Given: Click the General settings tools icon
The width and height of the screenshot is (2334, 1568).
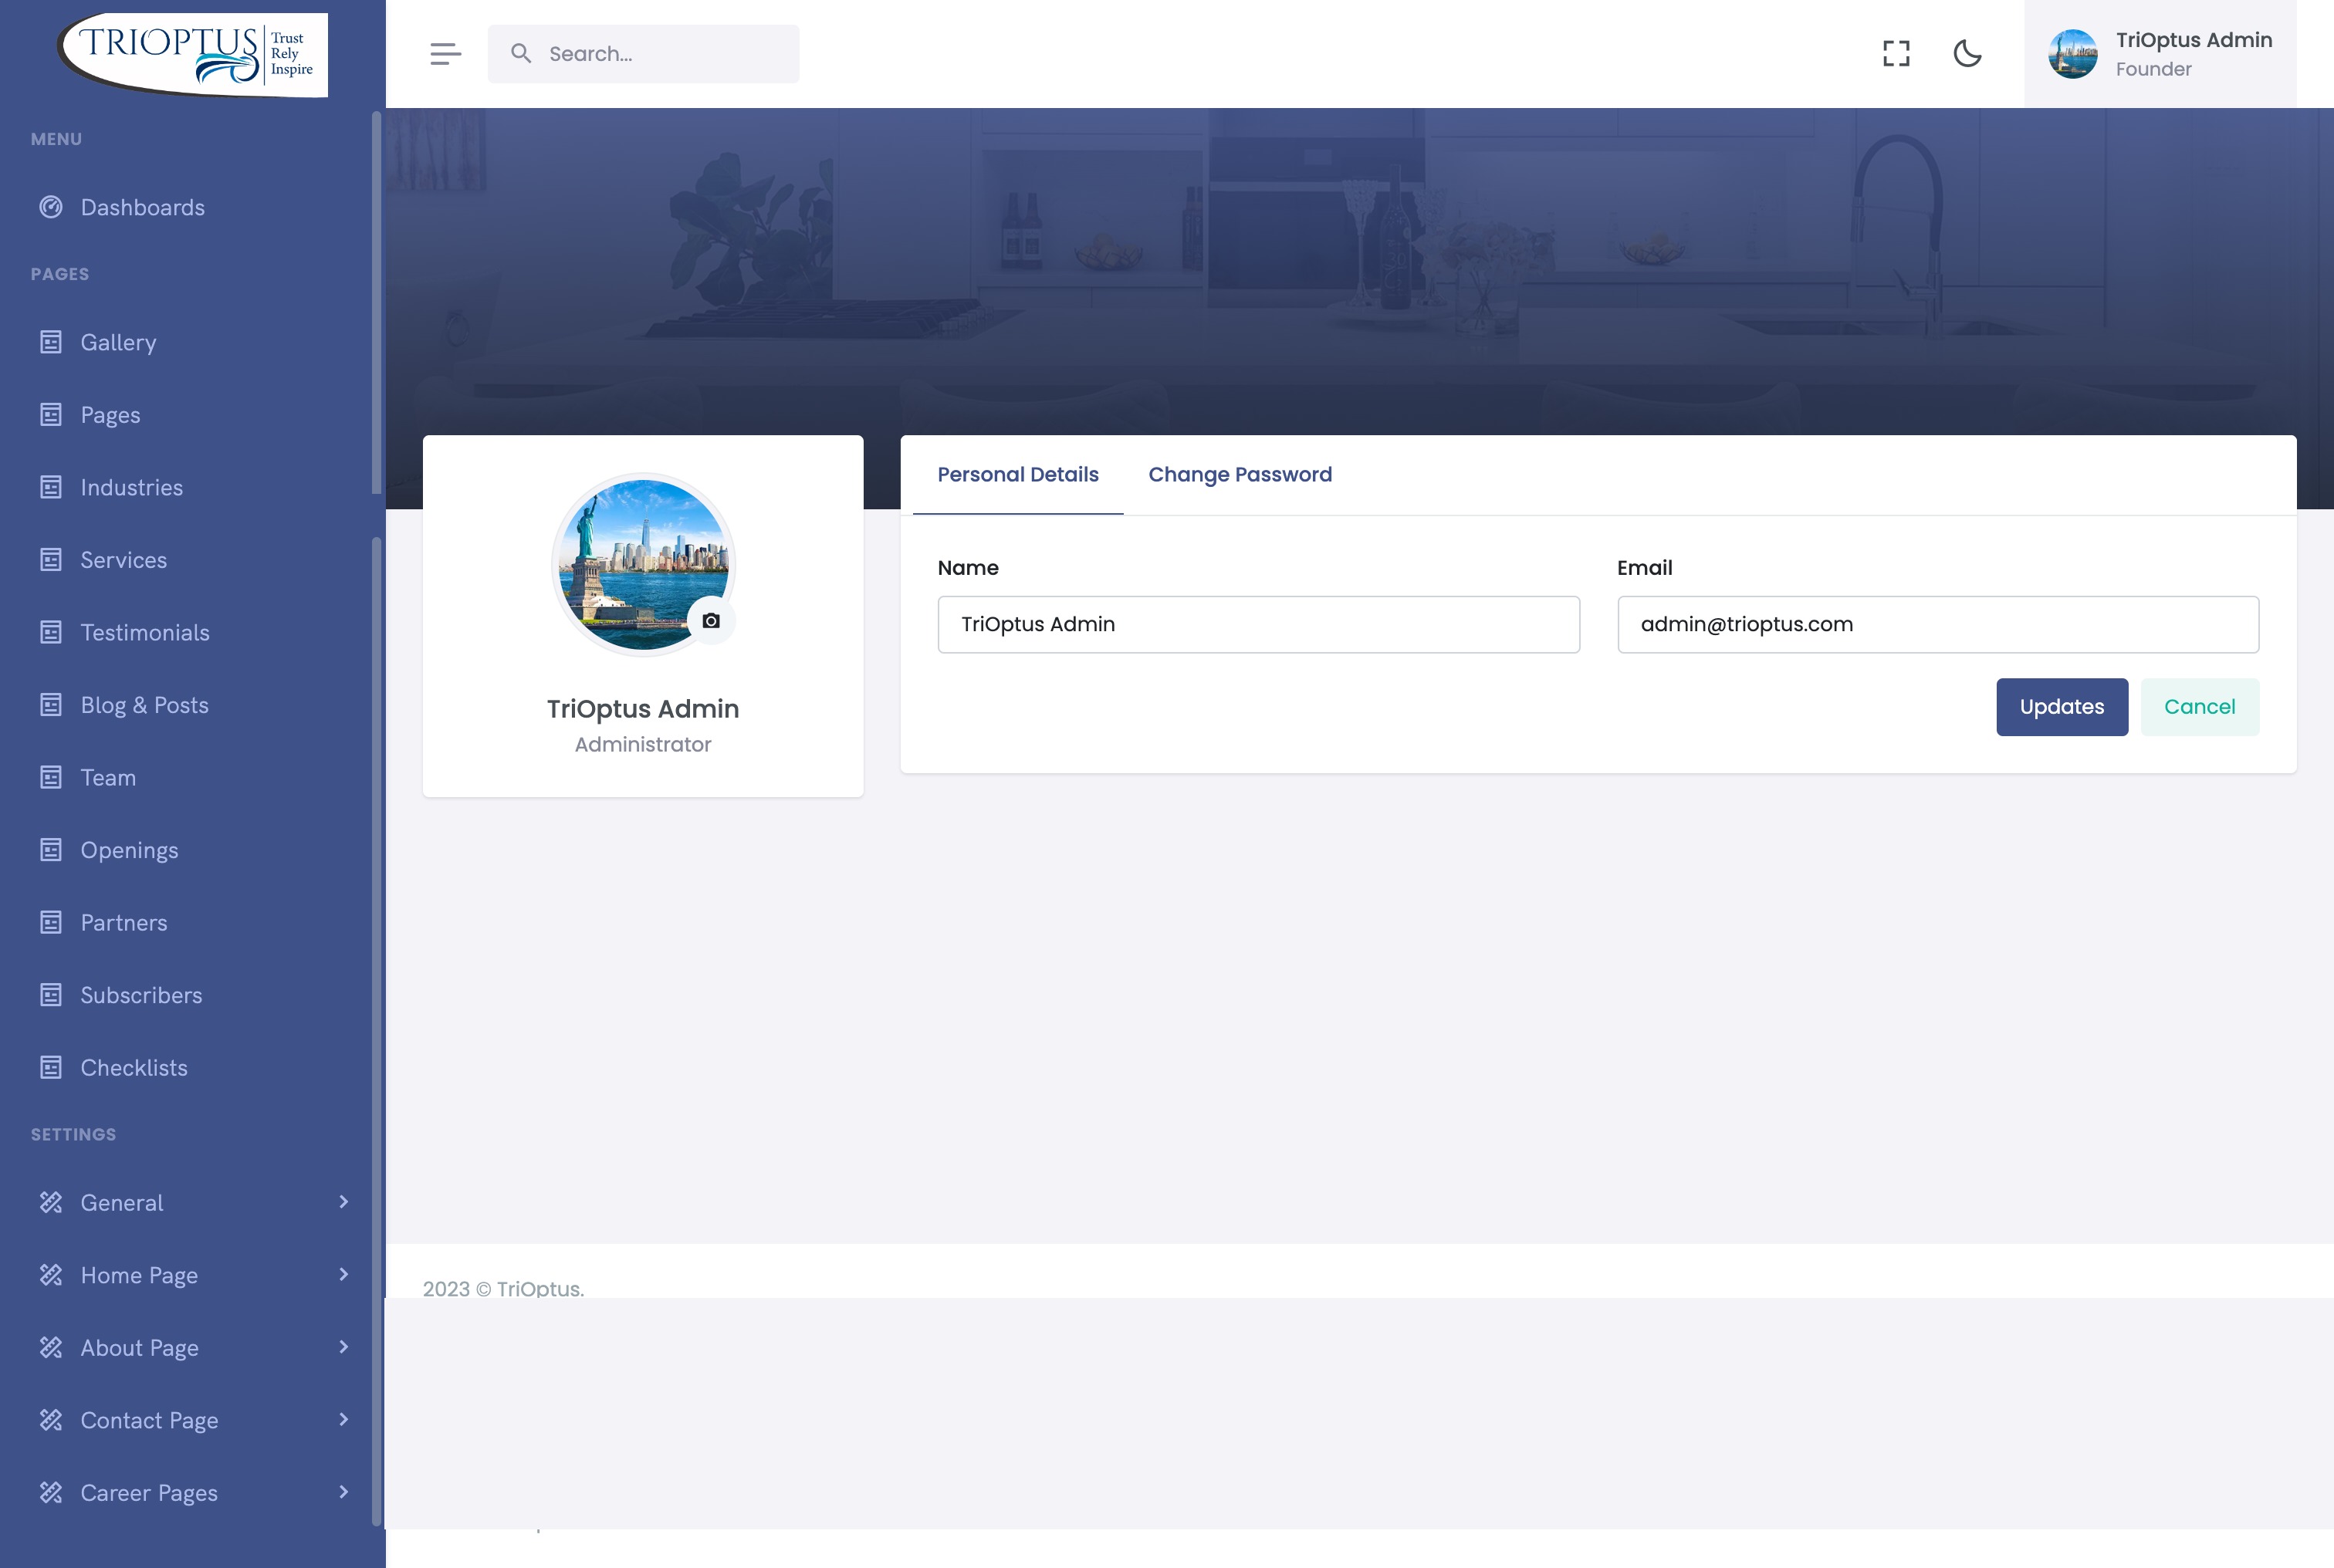Looking at the screenshot, I should click(x=51, y=1202).
